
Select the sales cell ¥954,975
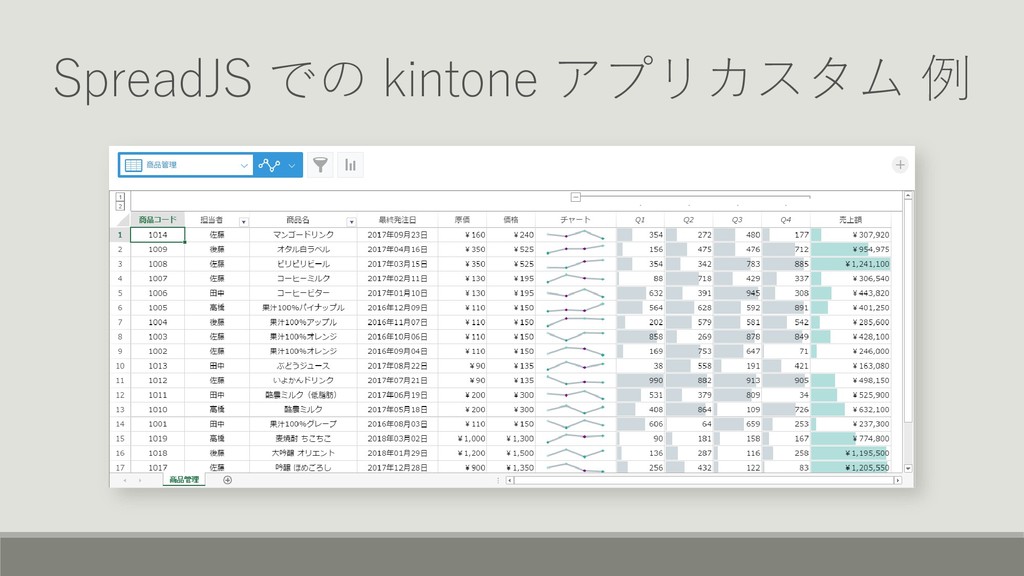850,249
